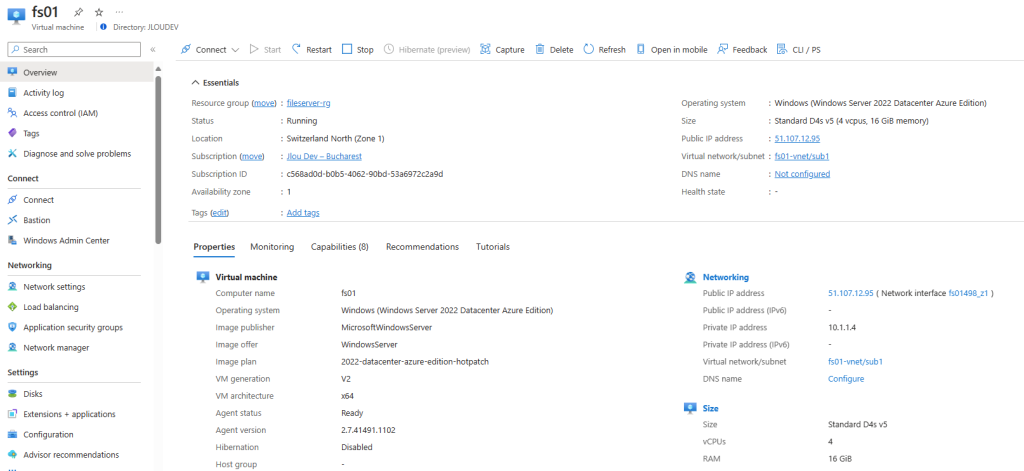Open the Size section heading link
Image resolution: width=1024 pixels, height=471 pixels.
711,408
